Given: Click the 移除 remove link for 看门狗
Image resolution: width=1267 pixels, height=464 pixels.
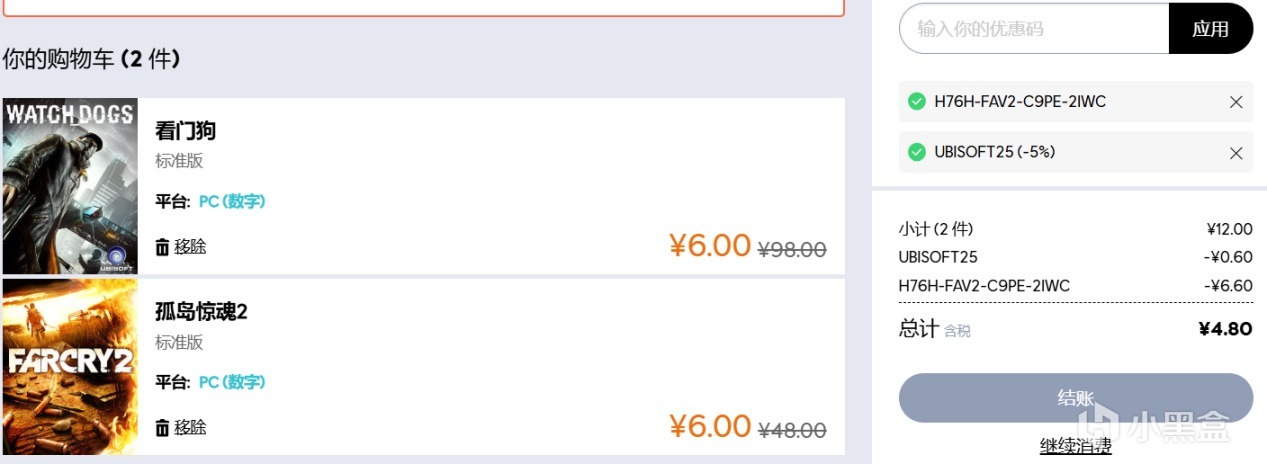Looking at the screenshot, I should 190,247.
